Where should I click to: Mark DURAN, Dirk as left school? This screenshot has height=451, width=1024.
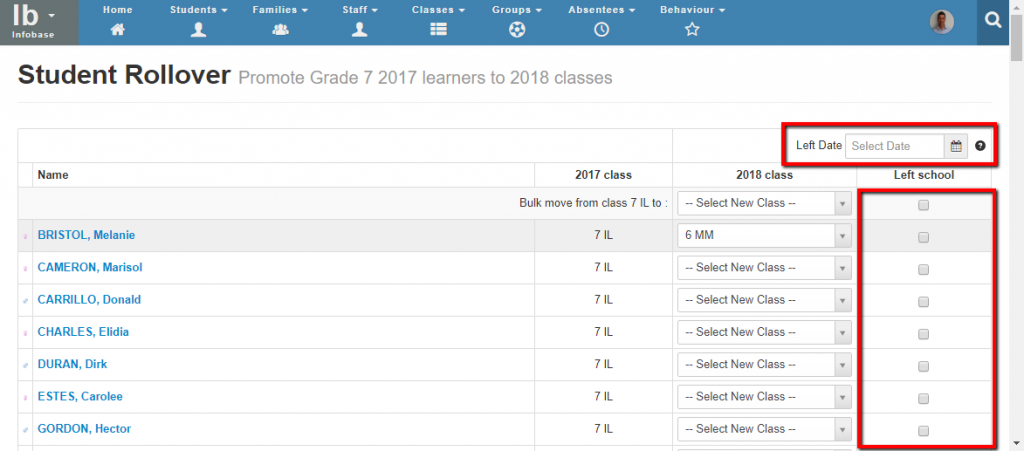pyautogui.click(x=923, y=366)
